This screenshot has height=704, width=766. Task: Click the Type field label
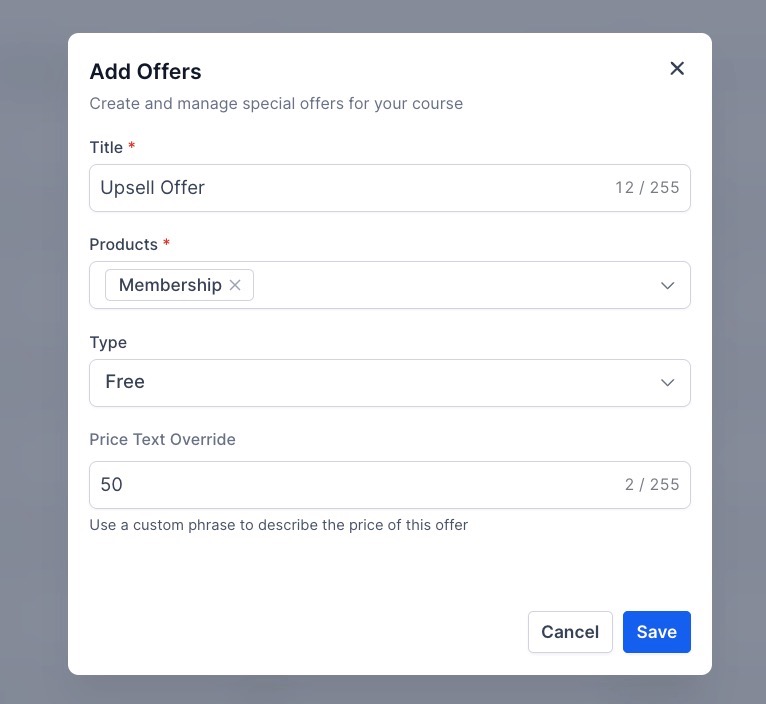(x=108, y=342)
